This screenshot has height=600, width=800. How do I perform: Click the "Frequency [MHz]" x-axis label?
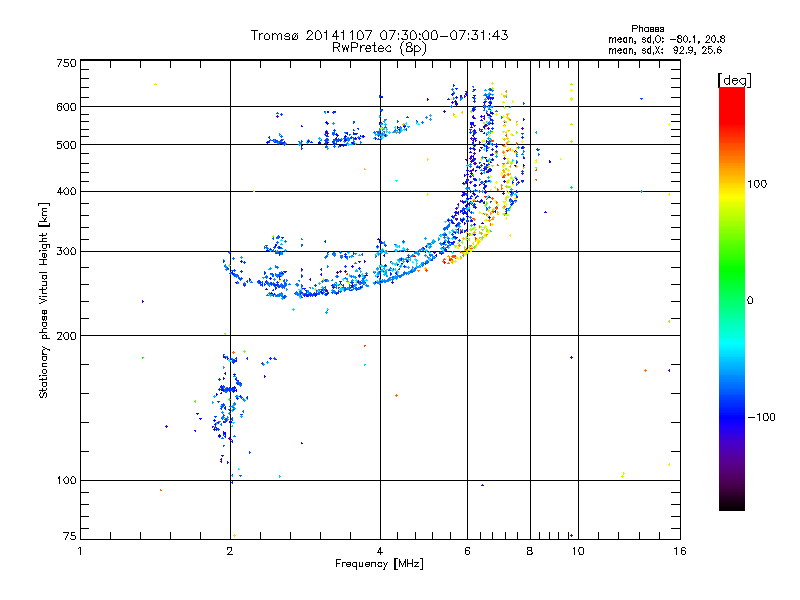click(x=379, y=564)
